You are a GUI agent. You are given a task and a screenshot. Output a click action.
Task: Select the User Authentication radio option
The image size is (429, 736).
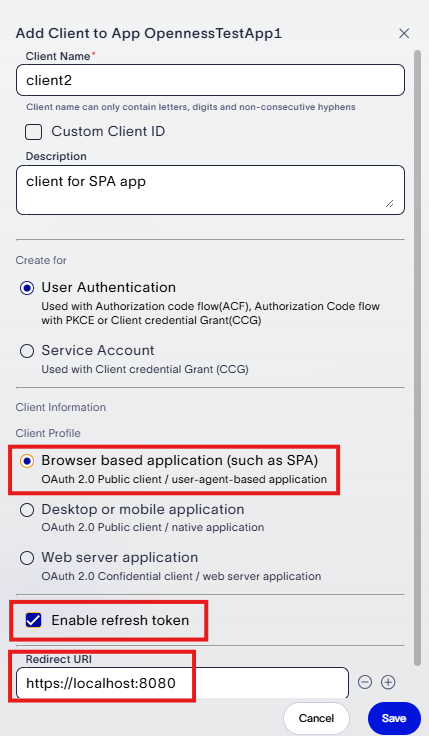coord(27,288)
